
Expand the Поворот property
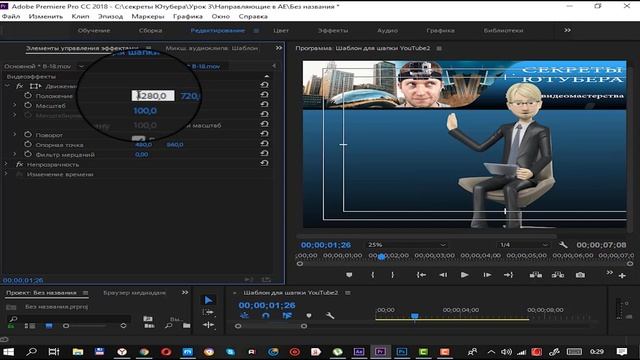coord(15,134)
